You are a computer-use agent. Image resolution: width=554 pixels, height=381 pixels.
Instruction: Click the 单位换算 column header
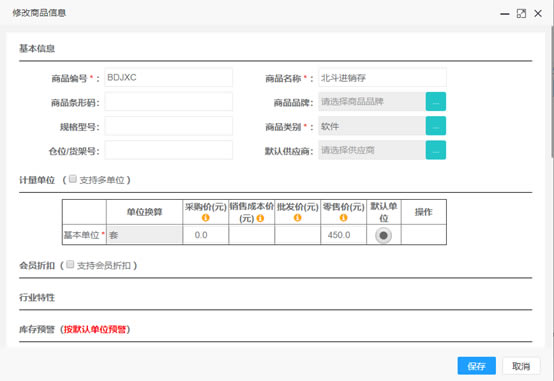145,212
